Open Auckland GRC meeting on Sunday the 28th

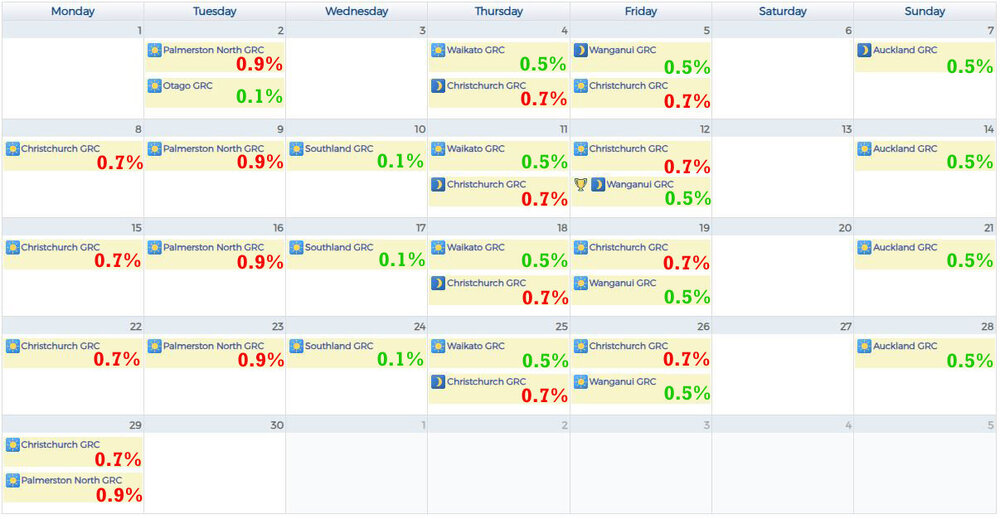click(905, 346)
